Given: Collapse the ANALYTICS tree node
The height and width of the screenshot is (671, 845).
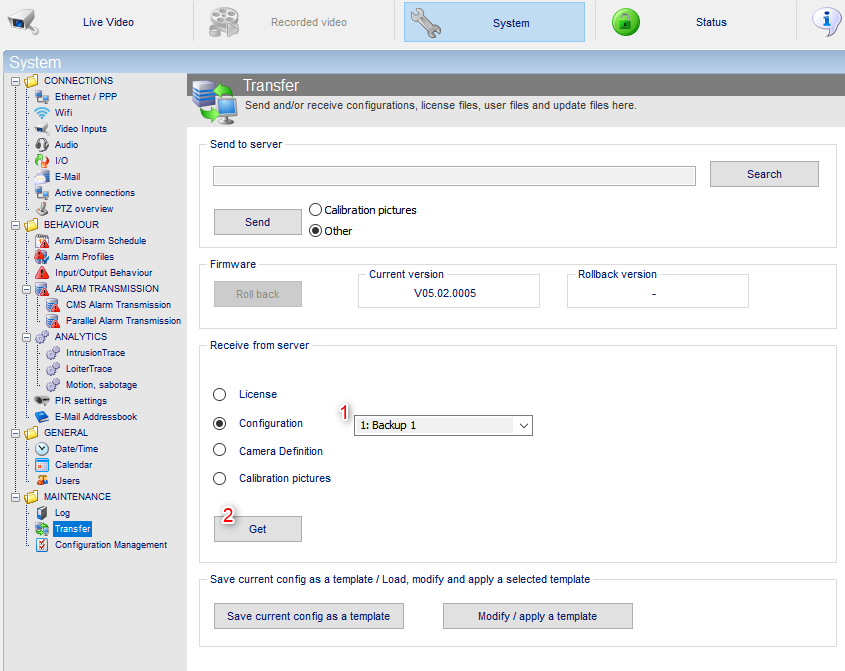Looking at the screenshot, I should pyautogui.click(x=26, y=337).
